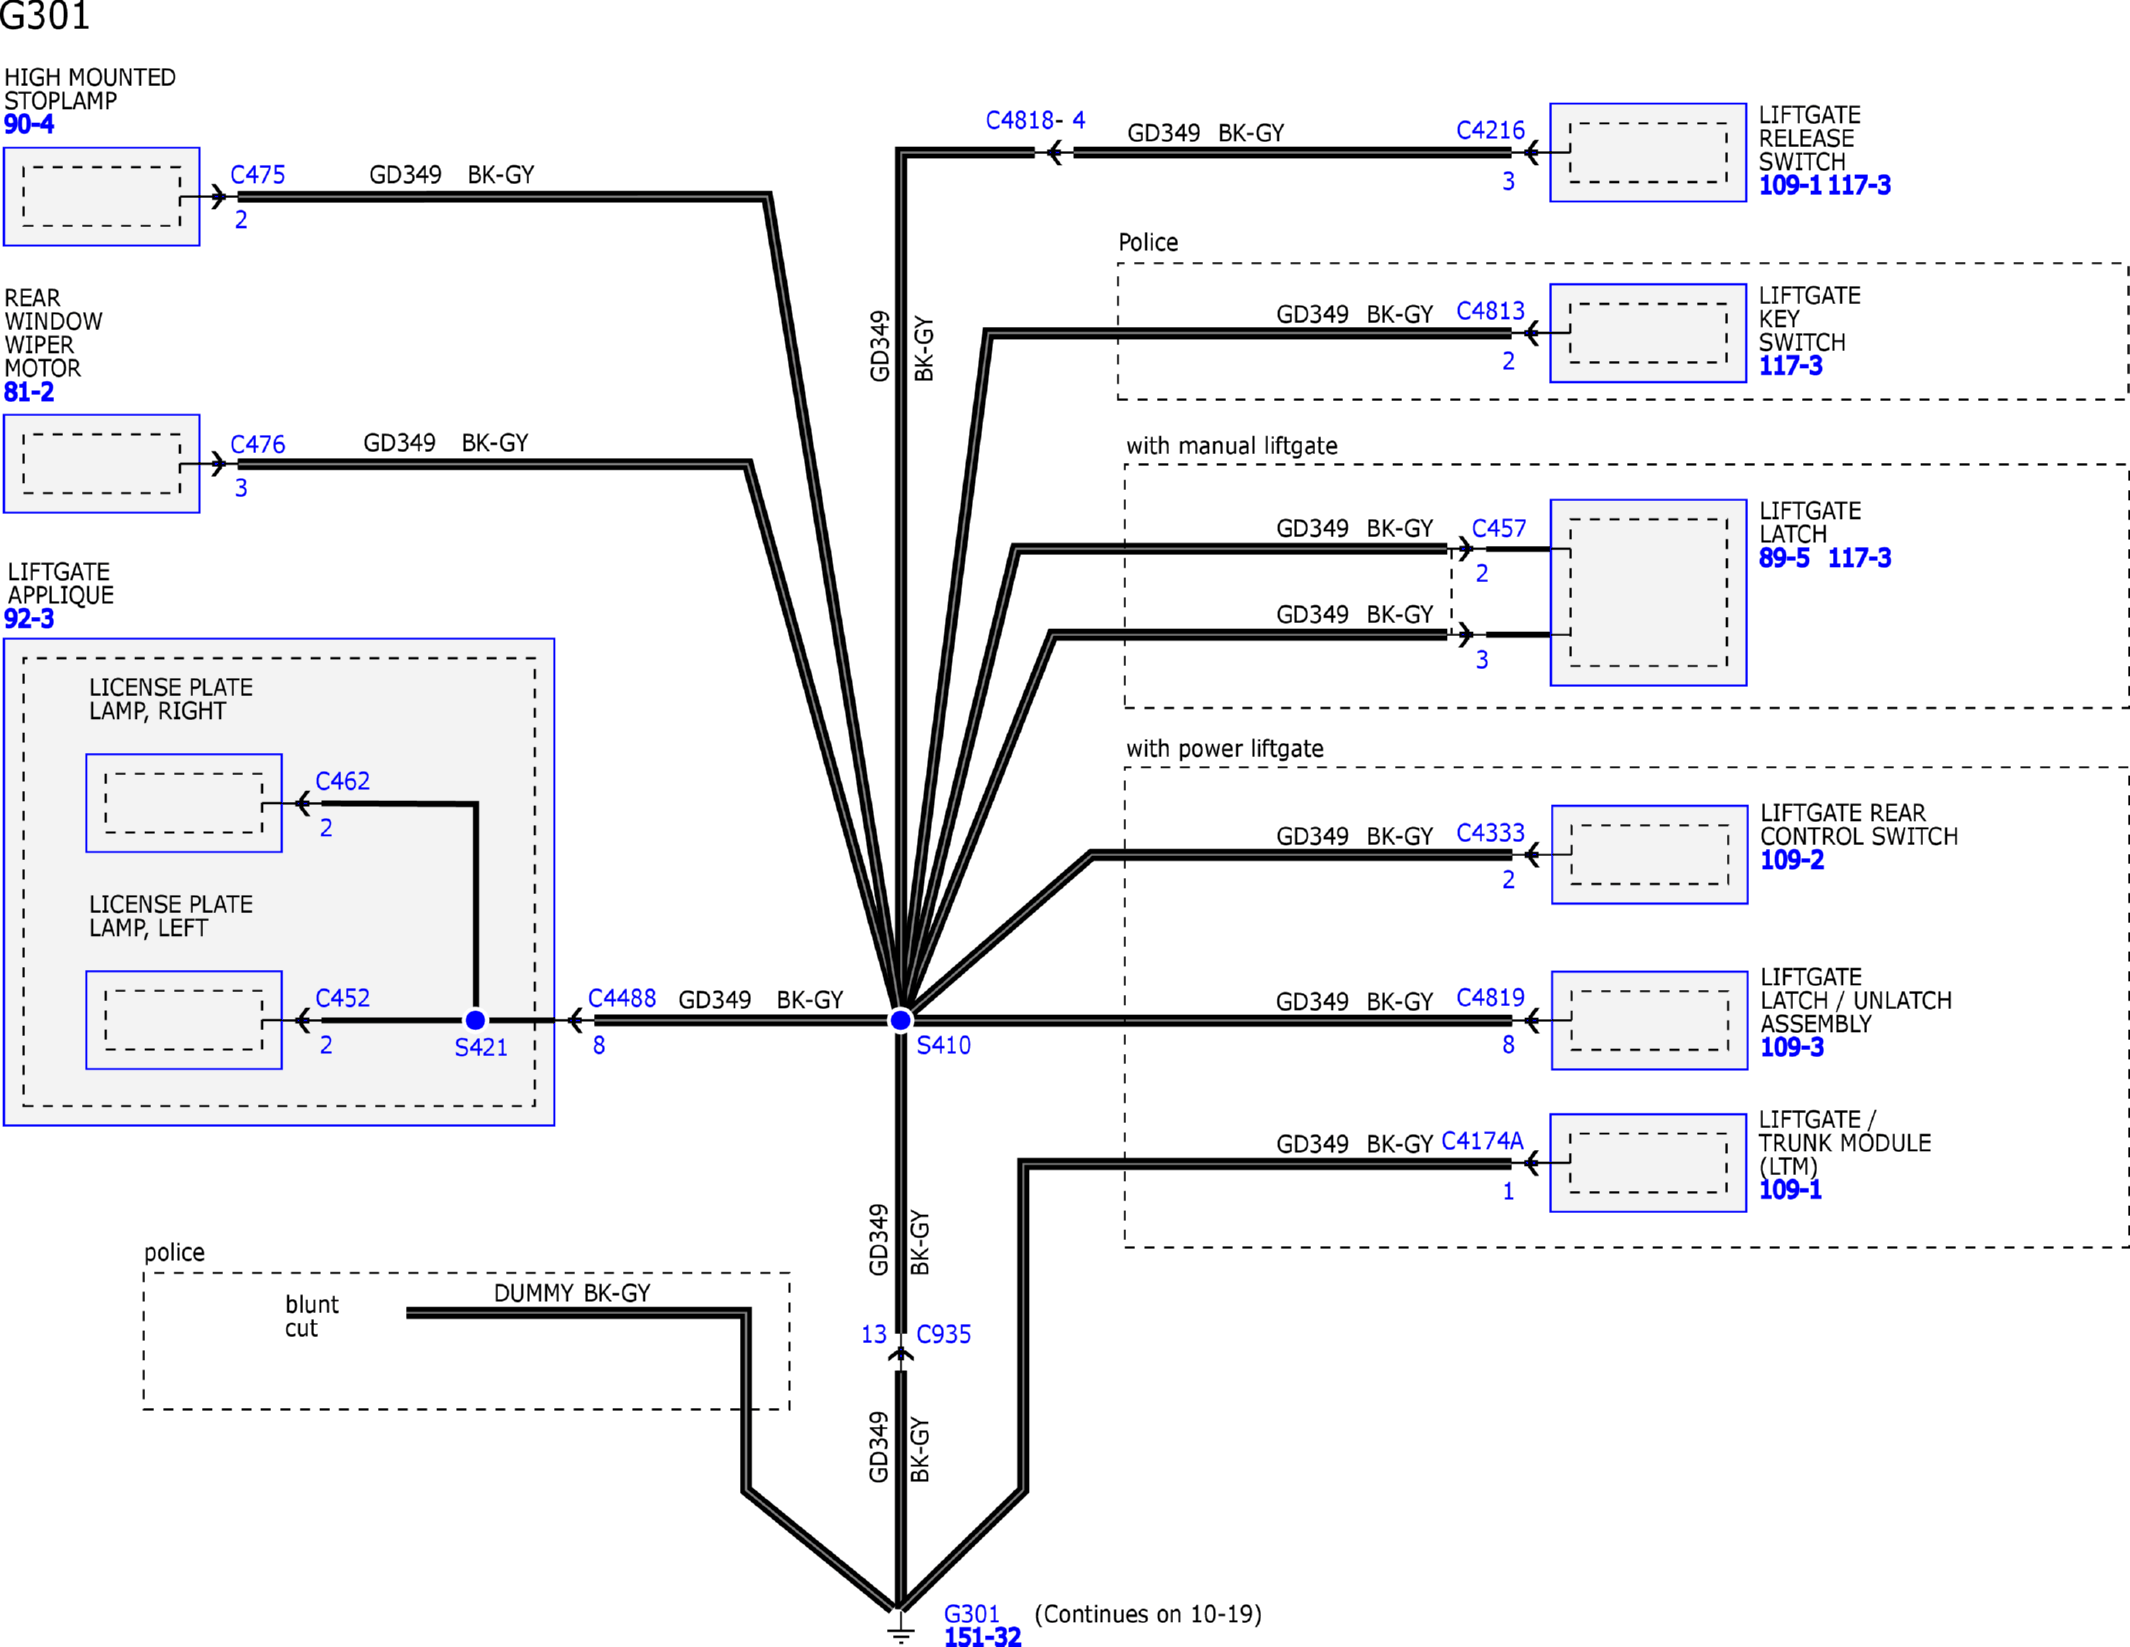Open the 109-3 latch assembly reference
This screenshot has height=1647, width=2130.
1791,1047
